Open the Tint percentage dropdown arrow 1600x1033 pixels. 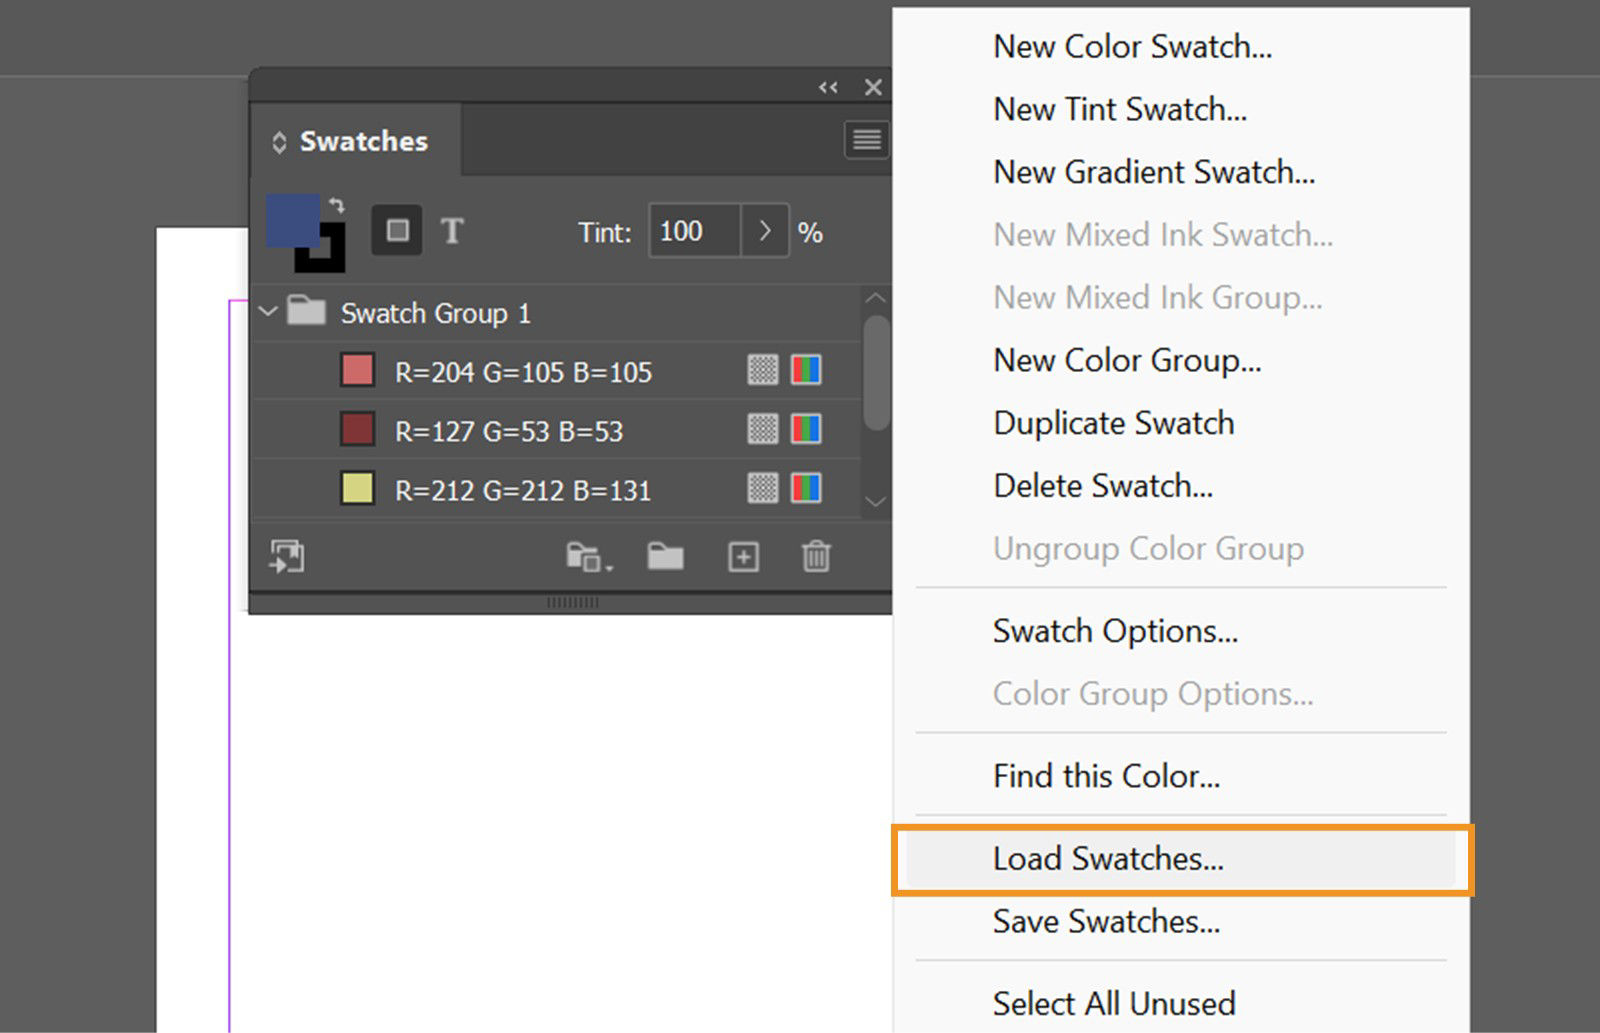click(765, 231)
